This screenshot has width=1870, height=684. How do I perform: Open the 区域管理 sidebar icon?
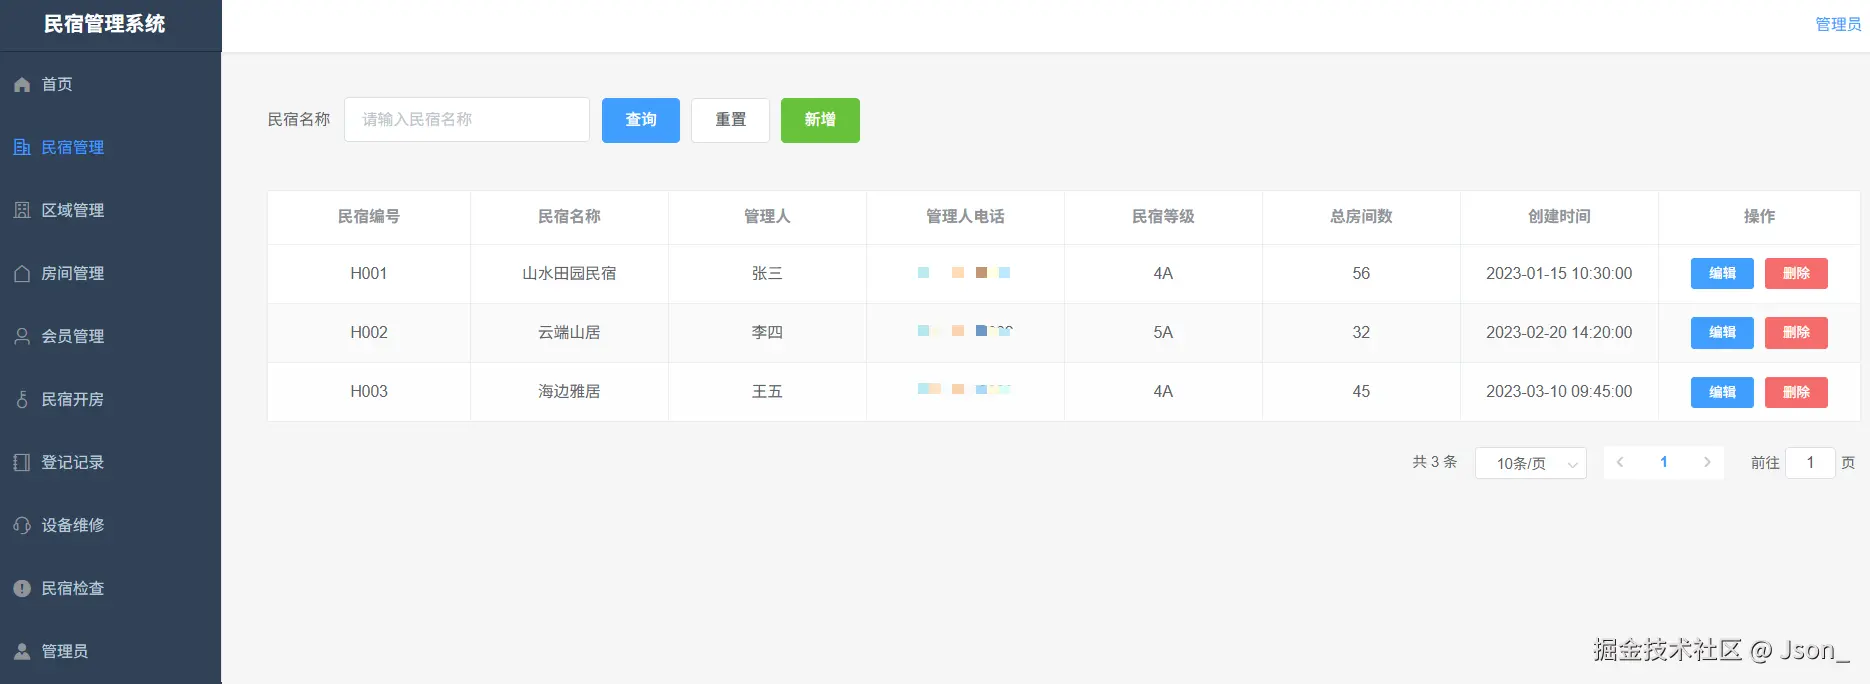point(22,211)
